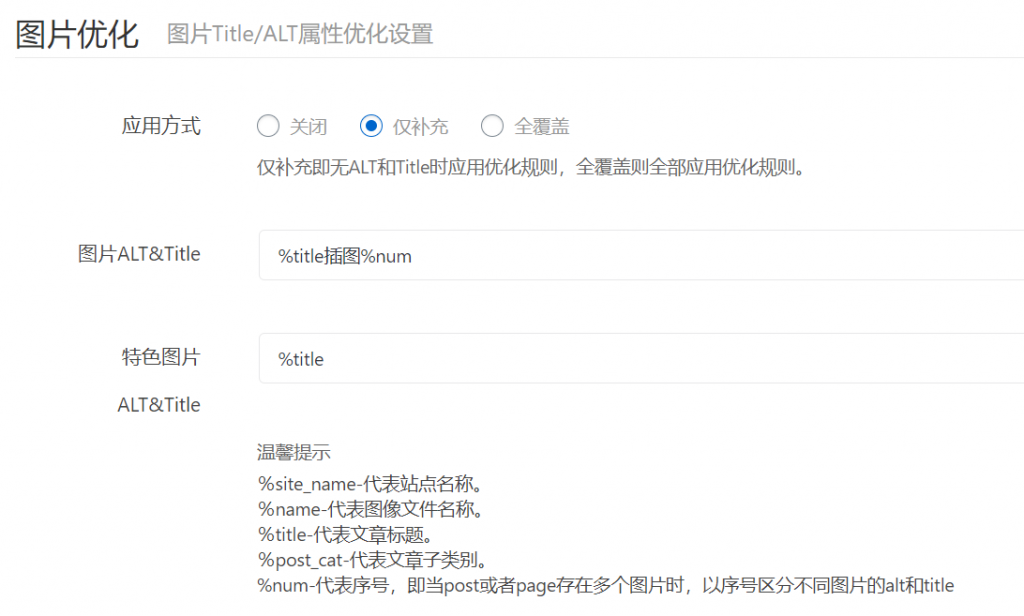
Task: Click the 图片Title/ALT属性优化设置 subtitle
Action: click(300, 34)
